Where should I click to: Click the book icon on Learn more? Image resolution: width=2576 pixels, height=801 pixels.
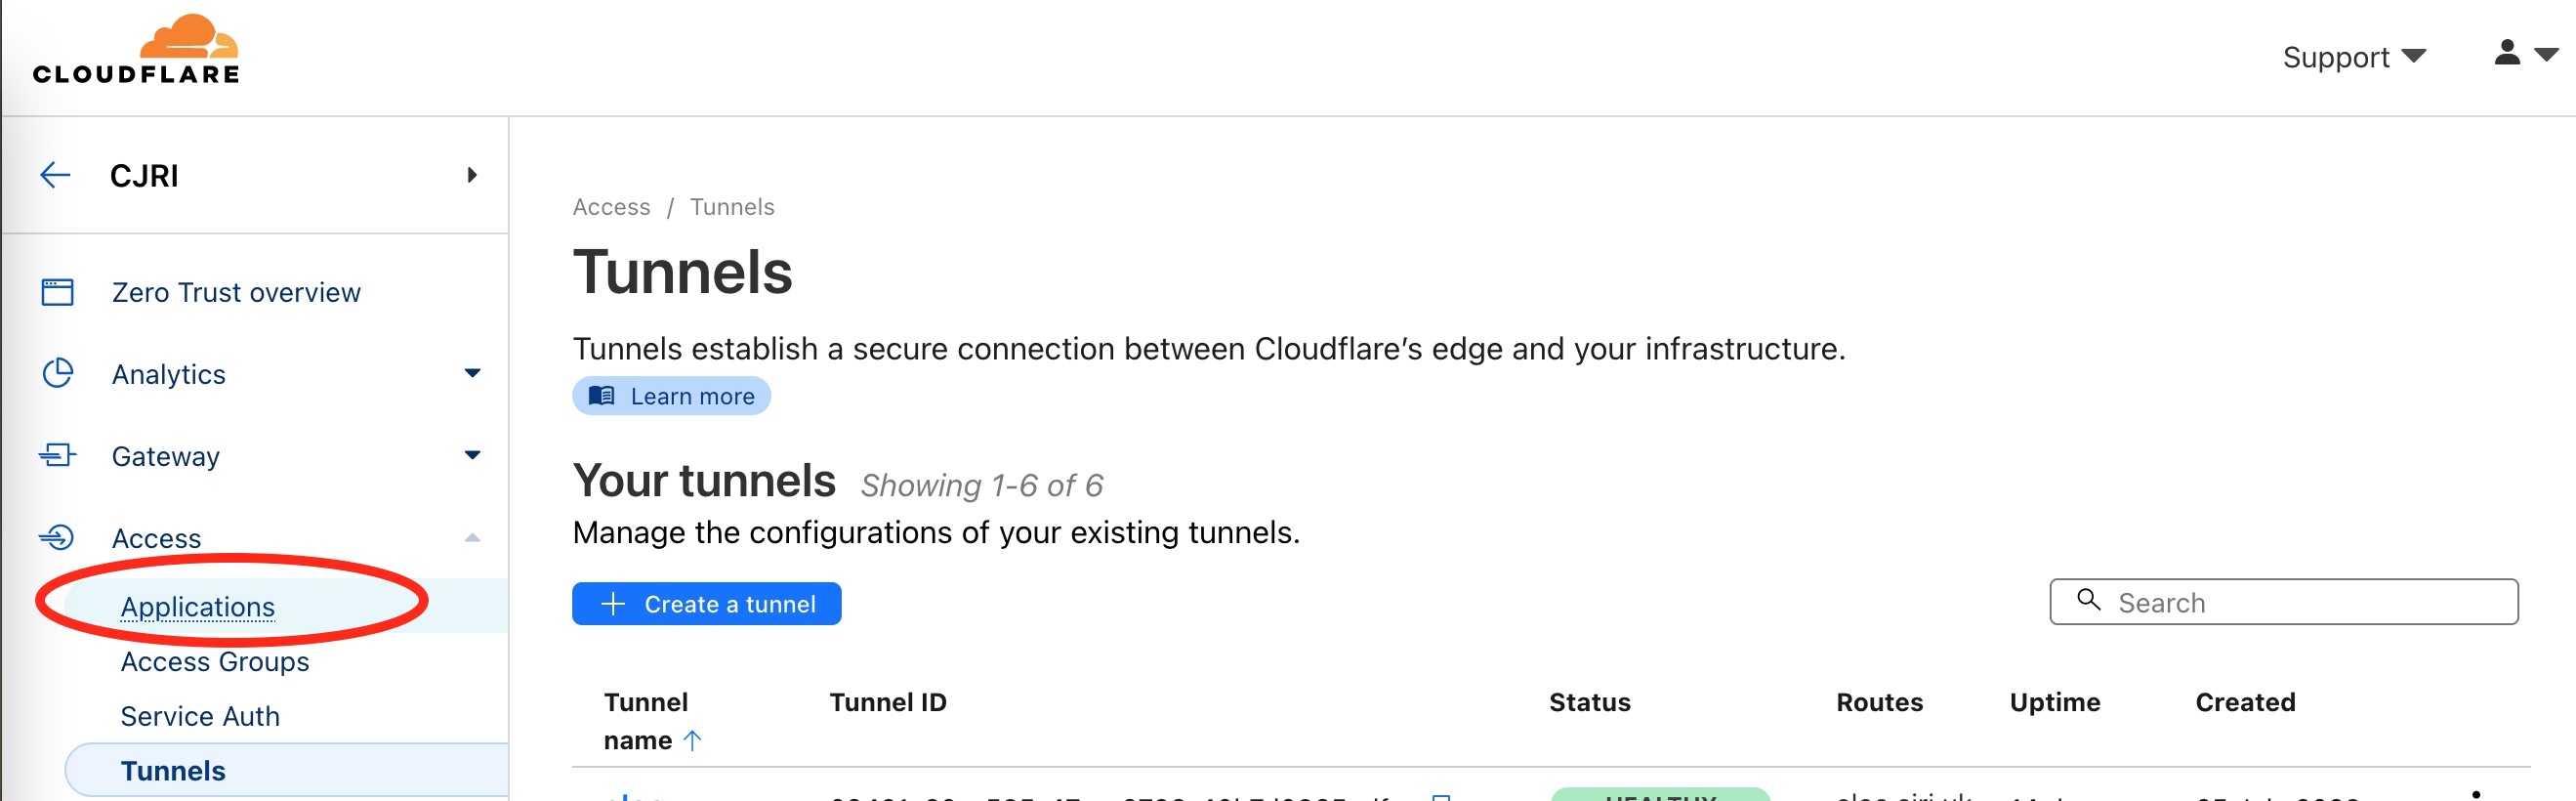[x=602, y=395]
